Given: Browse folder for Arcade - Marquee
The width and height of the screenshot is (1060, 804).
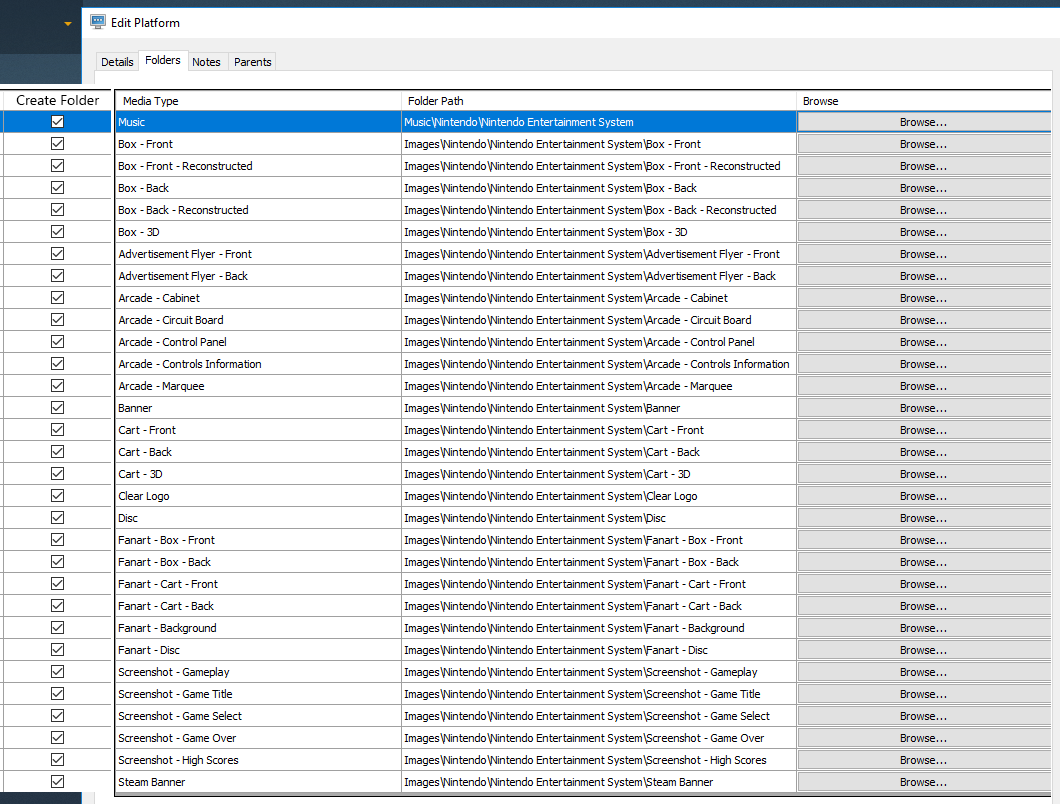Looking at the screenshot, I should tap(923, 386).
